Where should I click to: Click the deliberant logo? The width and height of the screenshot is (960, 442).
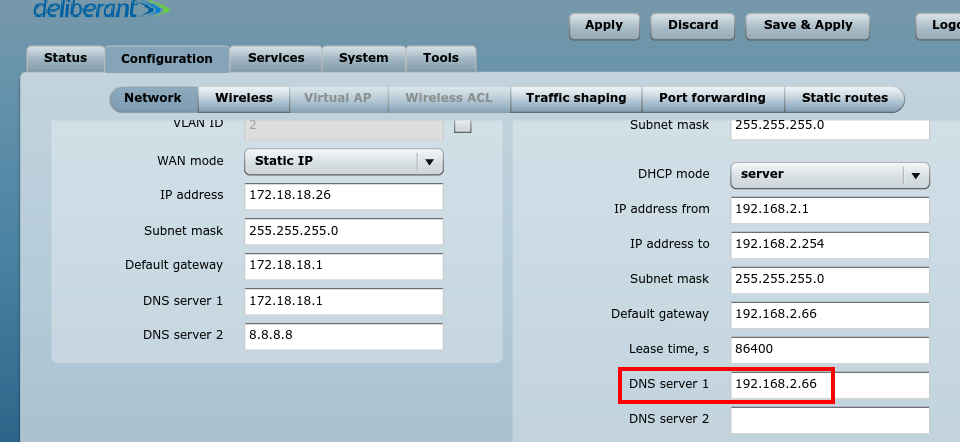click(x=101, y=9)
